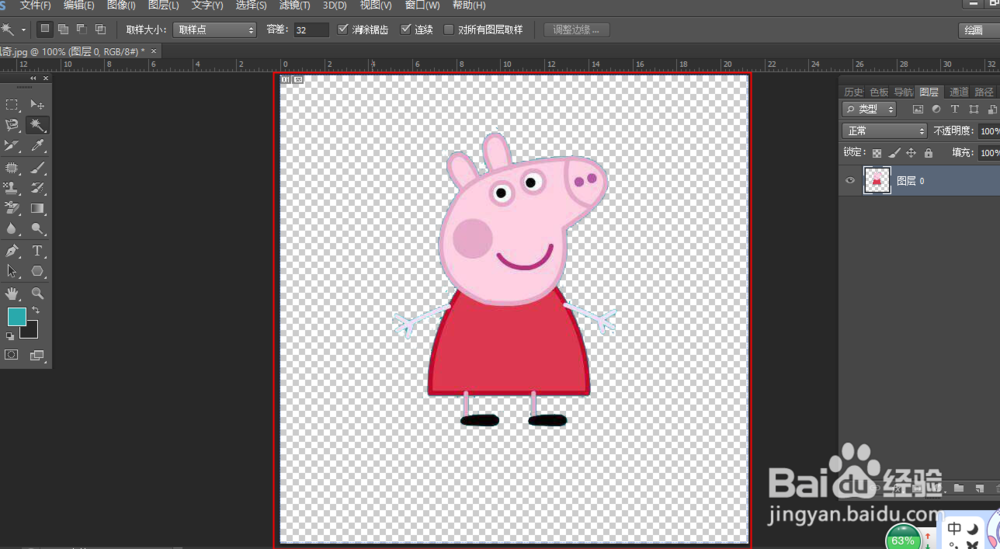Filter layers by adjustment layer type
This screenshot has width=1000, height=549.
coord(936,109)
